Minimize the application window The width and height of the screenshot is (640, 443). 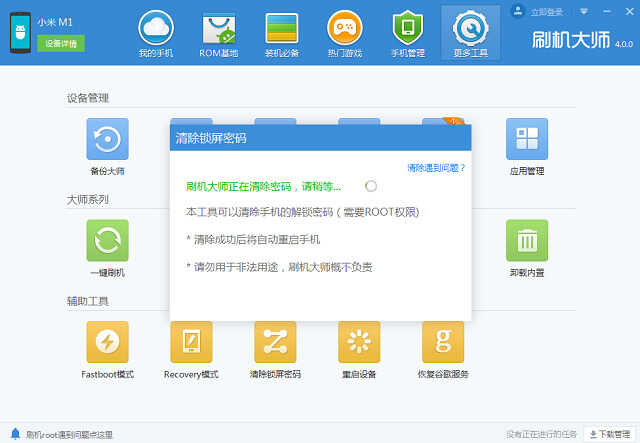[x=607, y=12]
